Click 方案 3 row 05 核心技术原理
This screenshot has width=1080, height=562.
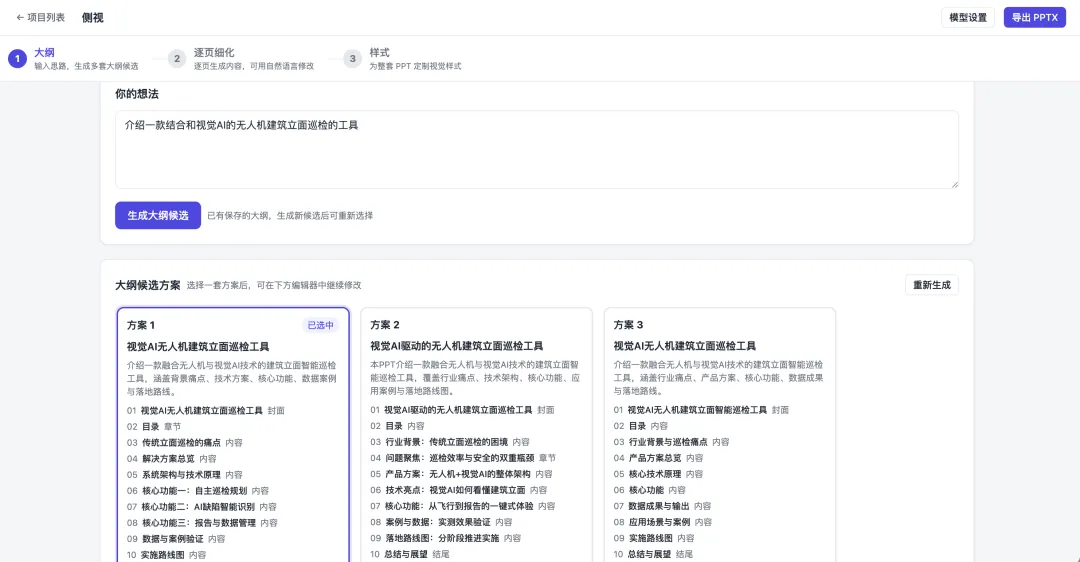pyautogui.click(x=658, y=474)
